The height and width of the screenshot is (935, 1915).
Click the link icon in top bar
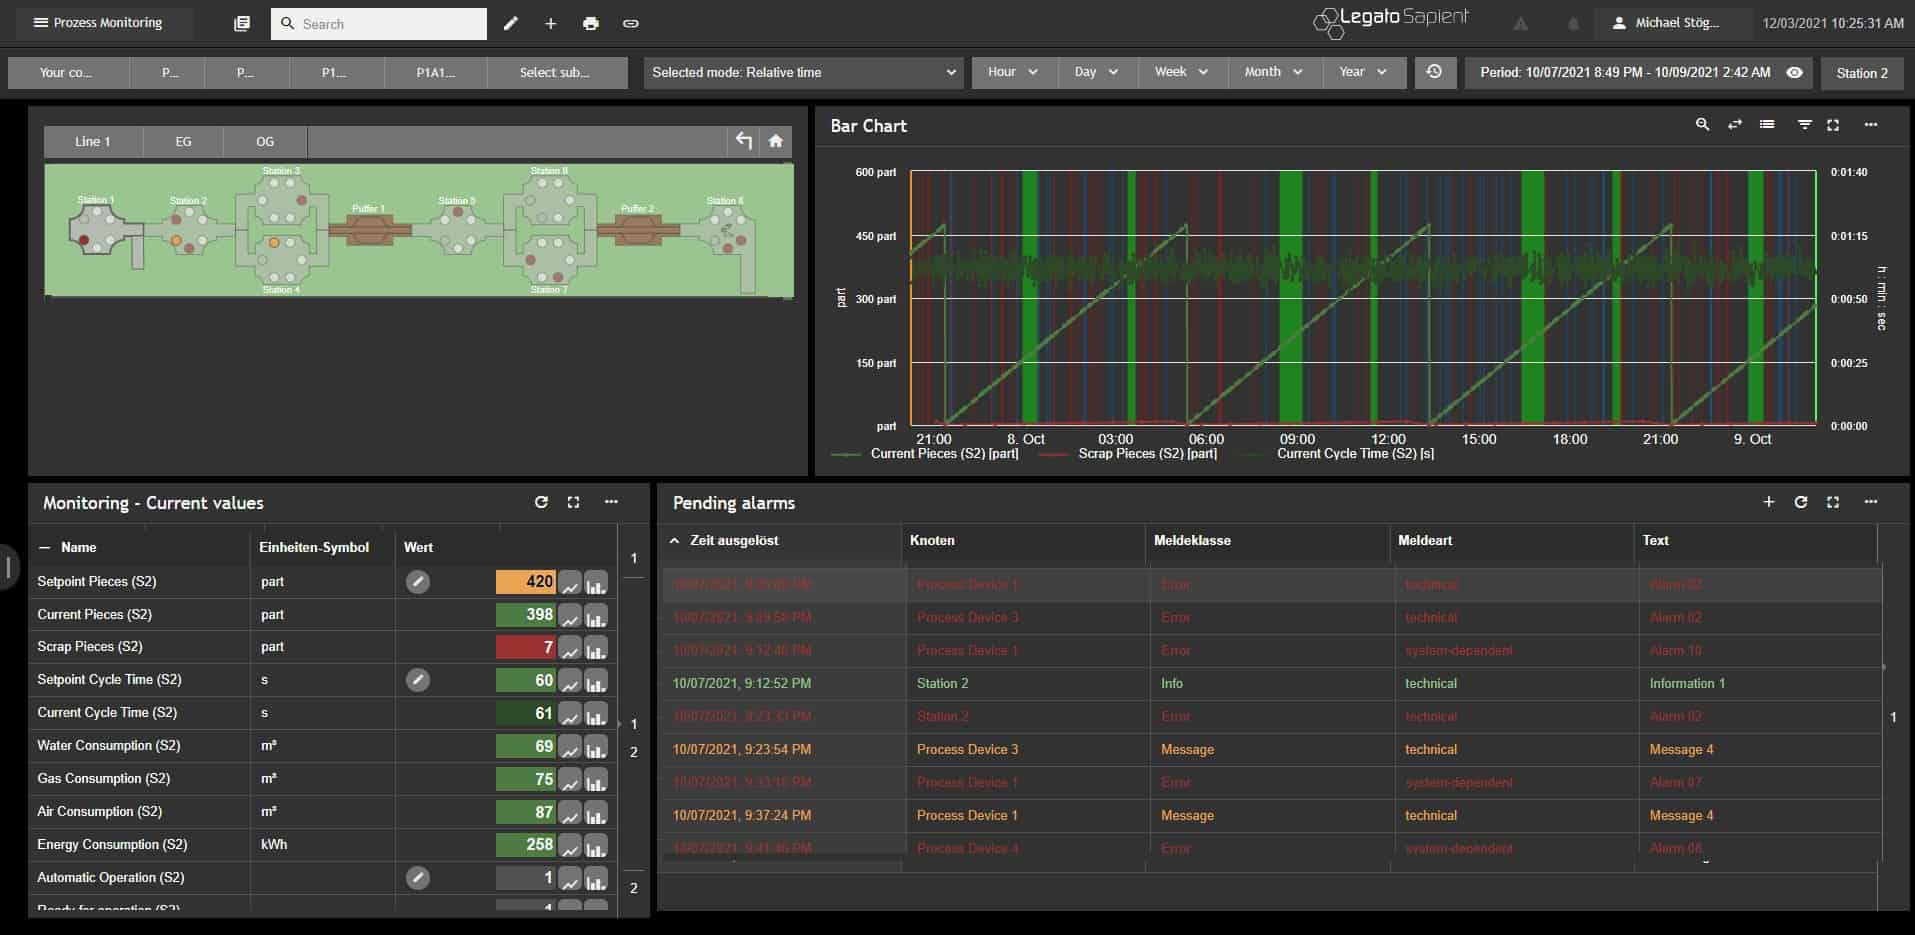pyautogui.click(x=631, y=23)
